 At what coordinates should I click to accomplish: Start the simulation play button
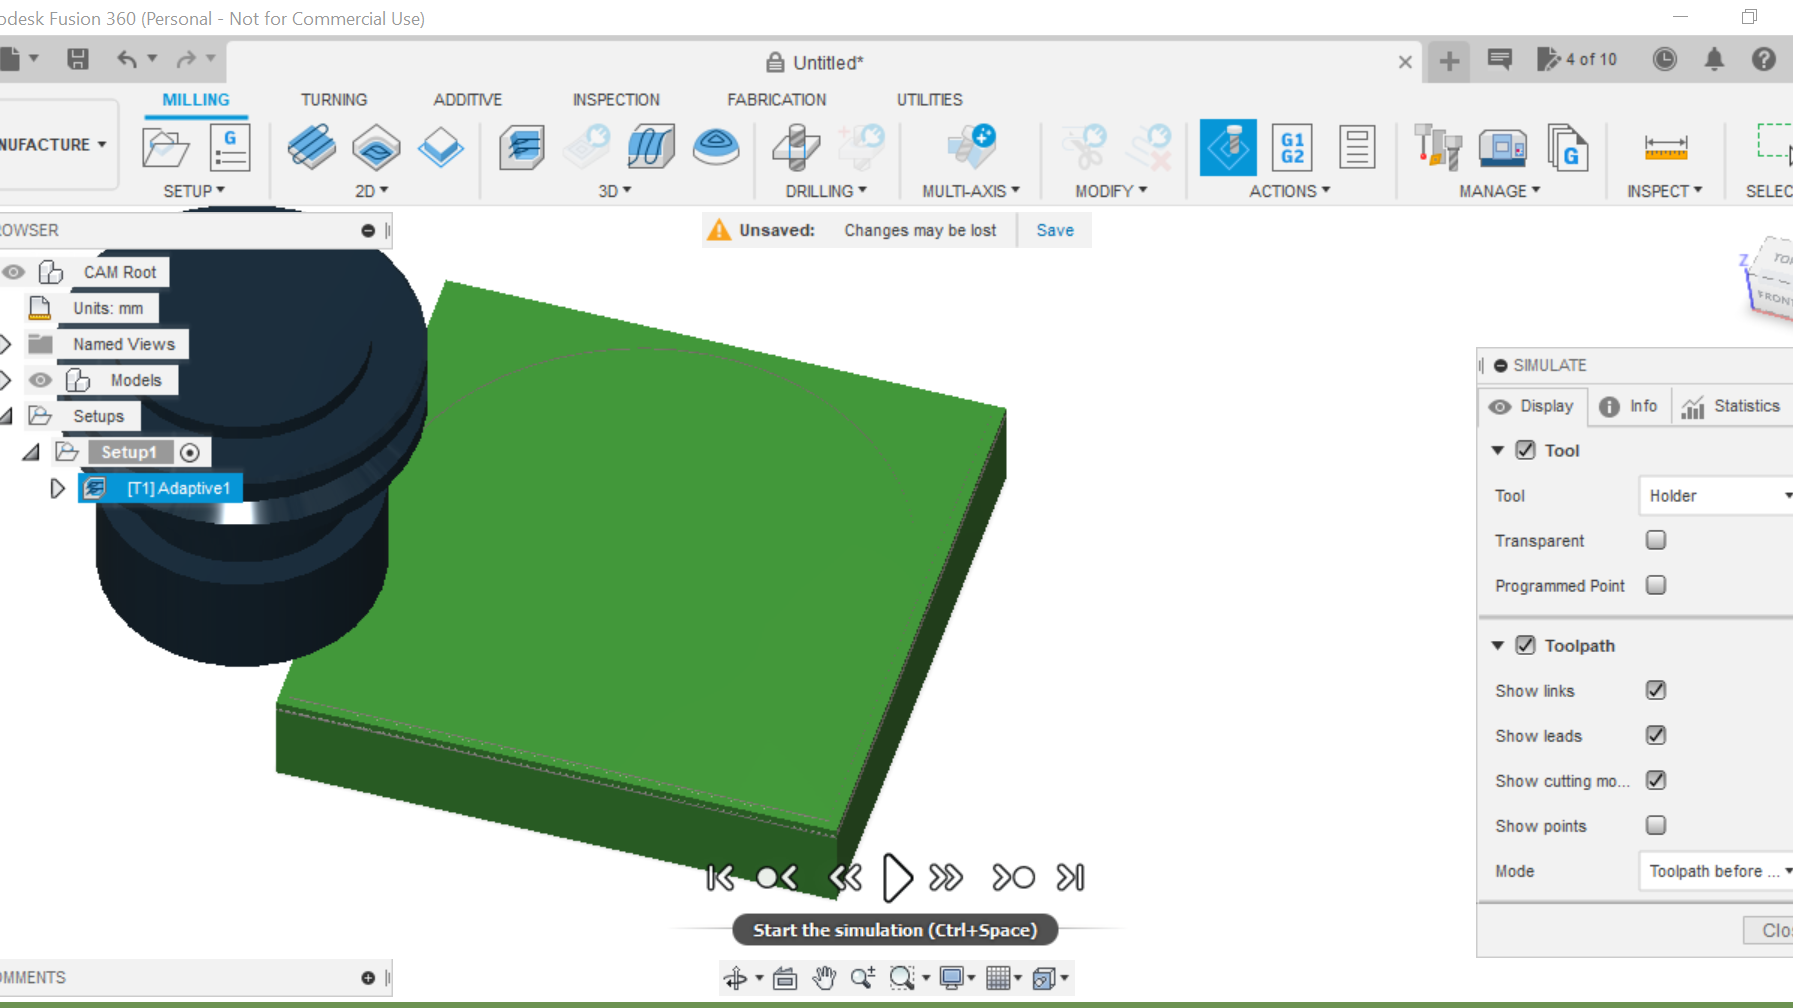click(897, 878)
